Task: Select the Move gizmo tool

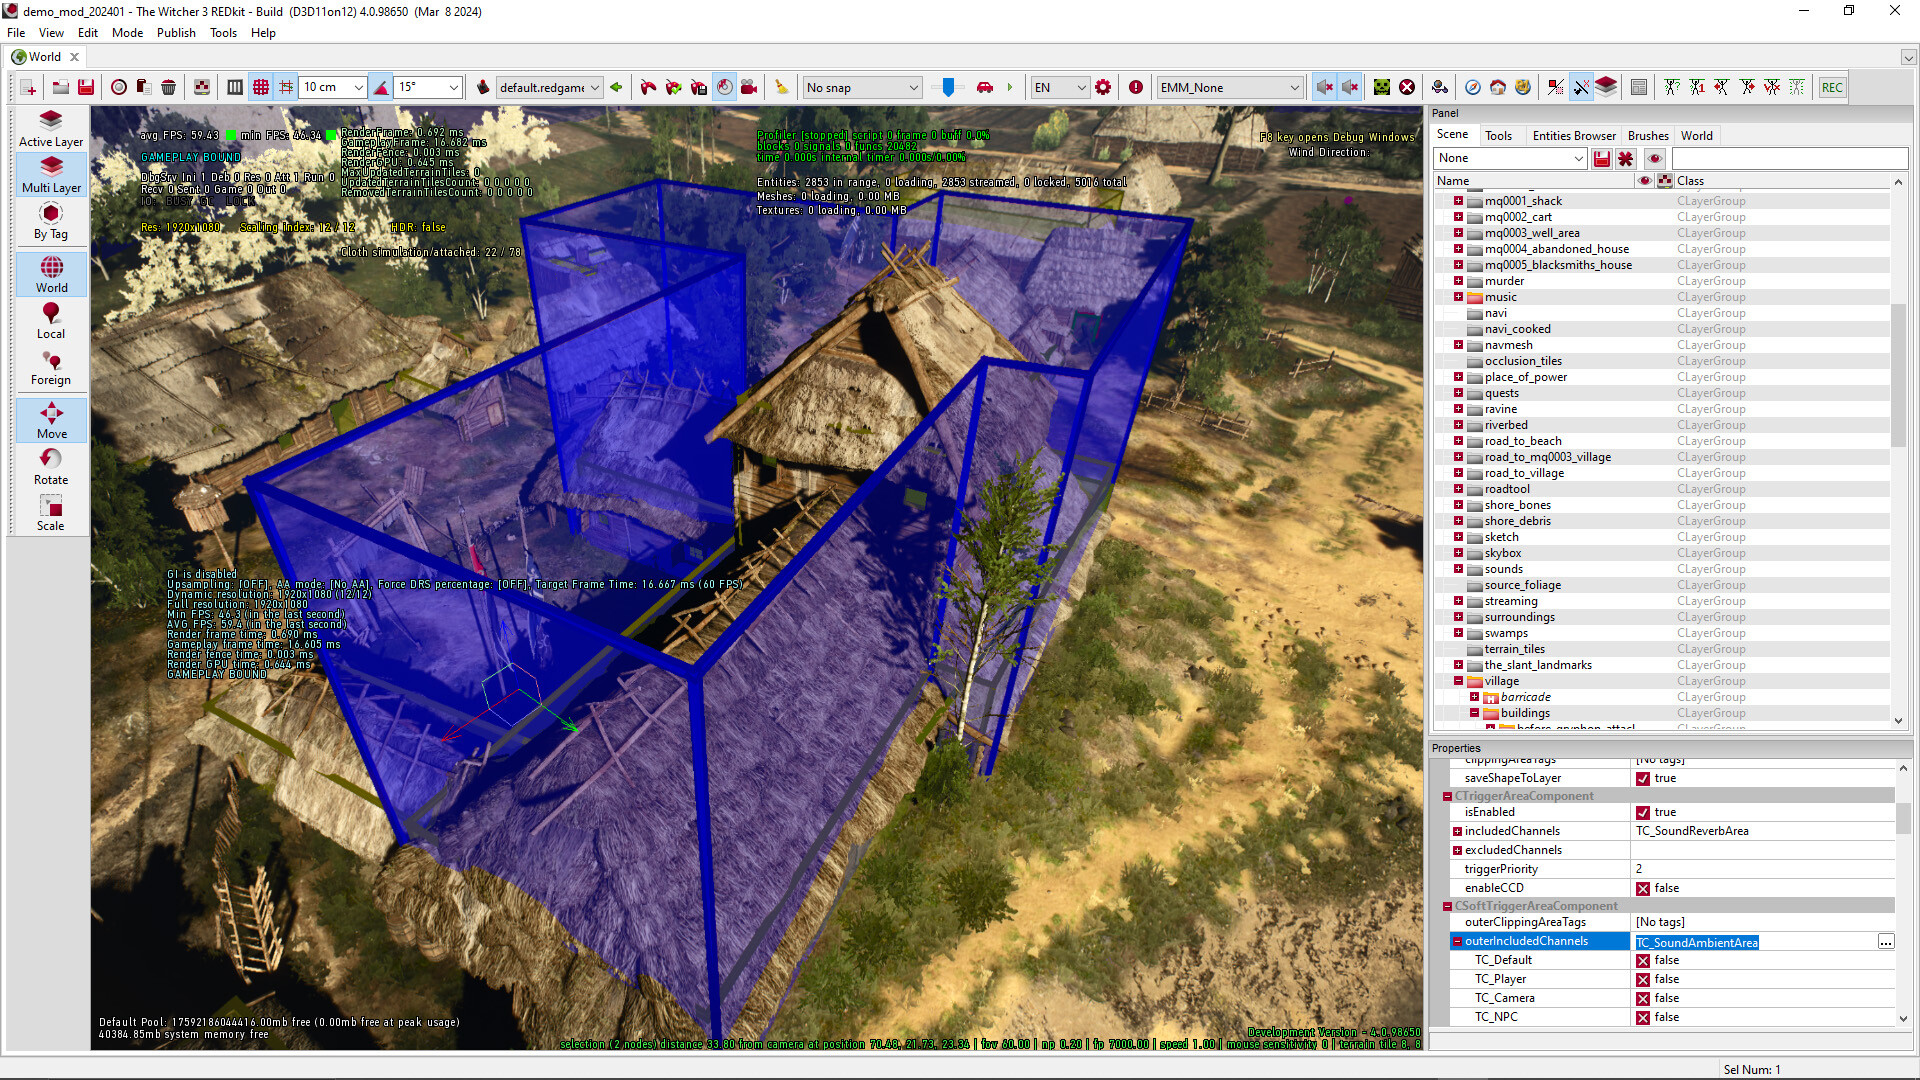Action: point(50,419)
